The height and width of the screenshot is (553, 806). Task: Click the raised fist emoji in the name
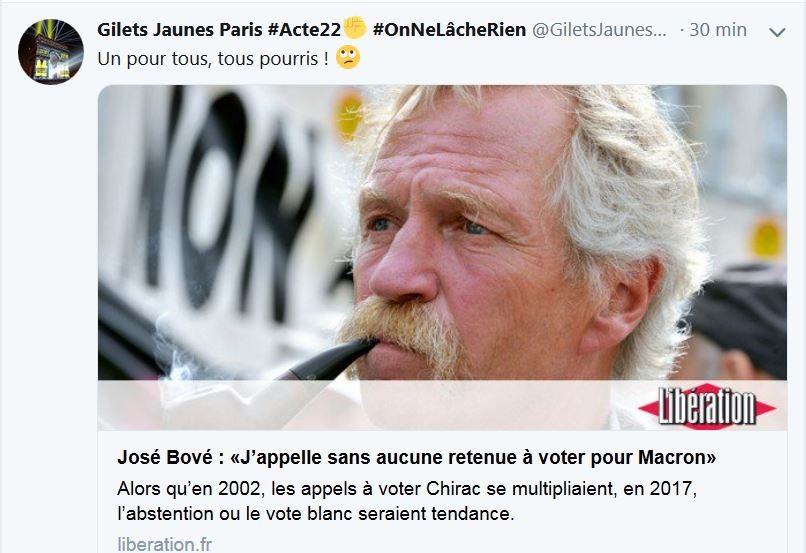click(354, 27)
